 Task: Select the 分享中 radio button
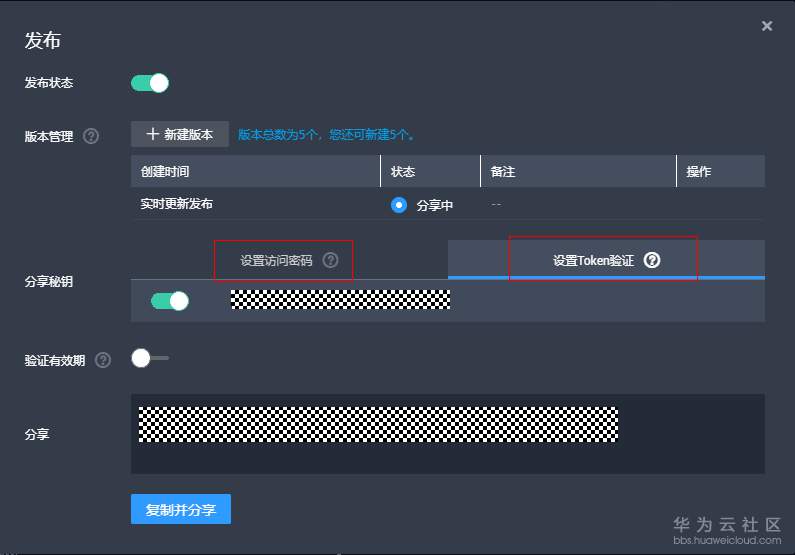click(399, 205)
